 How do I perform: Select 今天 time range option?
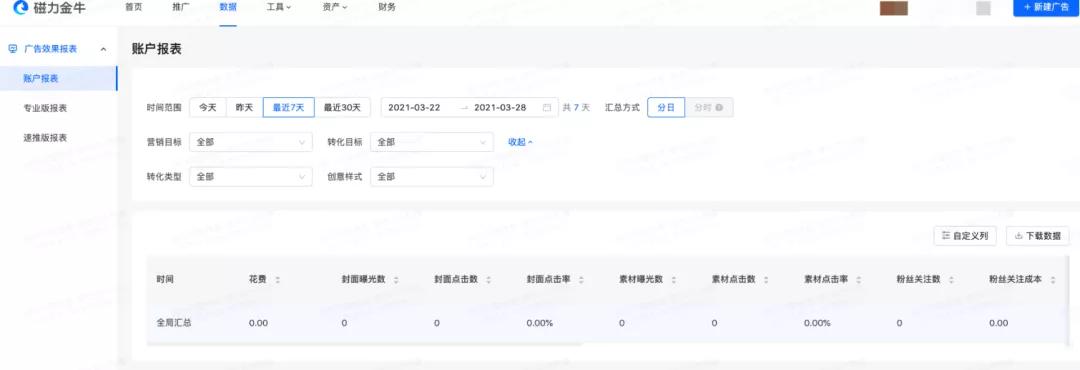[208, 107]
